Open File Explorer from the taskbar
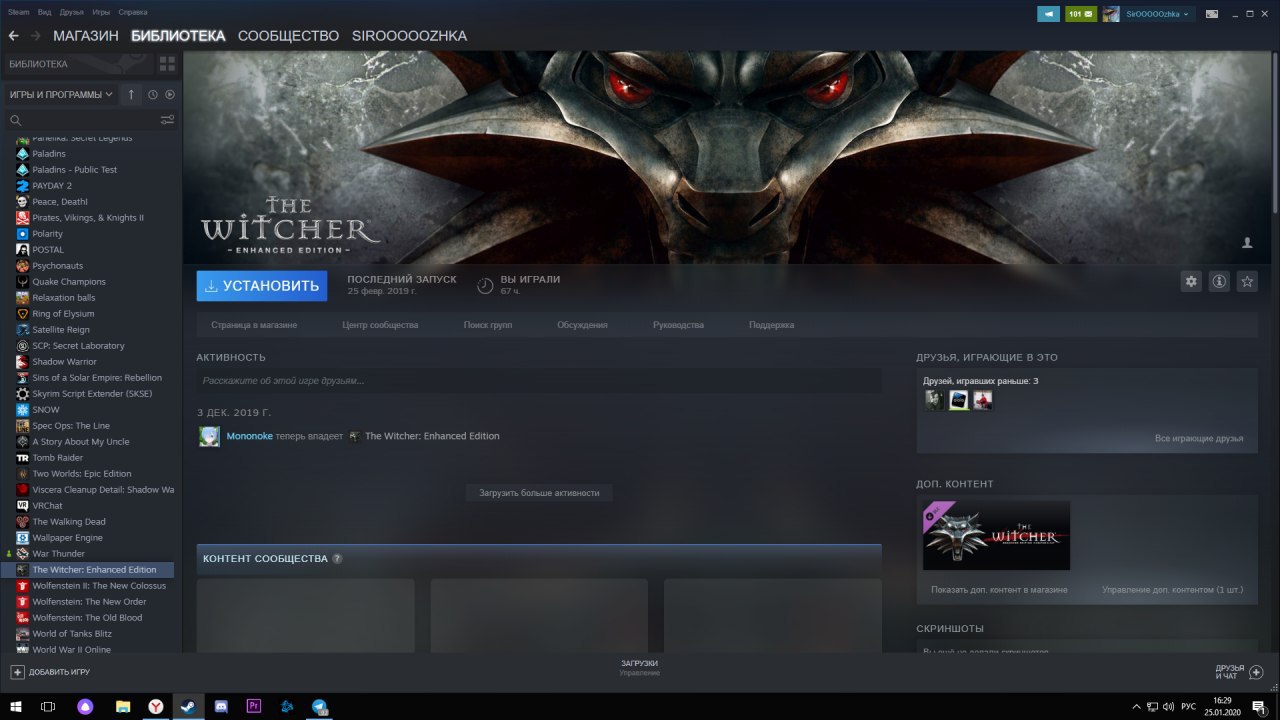Viewport: 1280px width, 720px height. pyautogui.click(x=123, y=706)
